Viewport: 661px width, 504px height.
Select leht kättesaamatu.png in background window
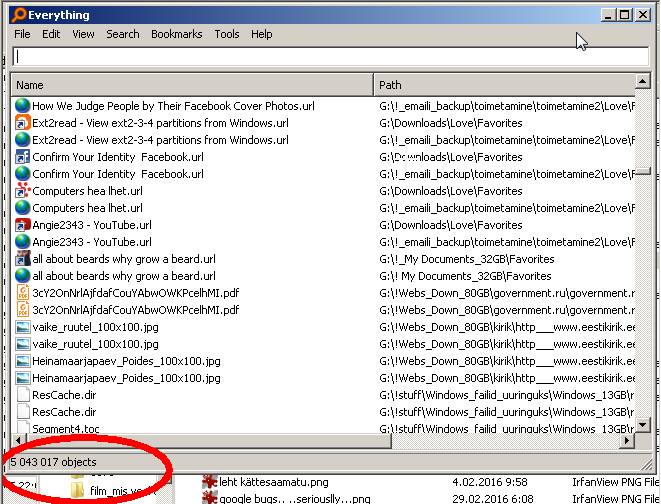274,482
